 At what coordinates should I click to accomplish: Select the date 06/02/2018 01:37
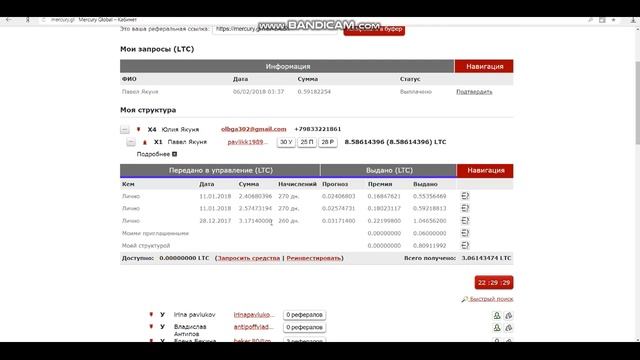coord(258,92)
